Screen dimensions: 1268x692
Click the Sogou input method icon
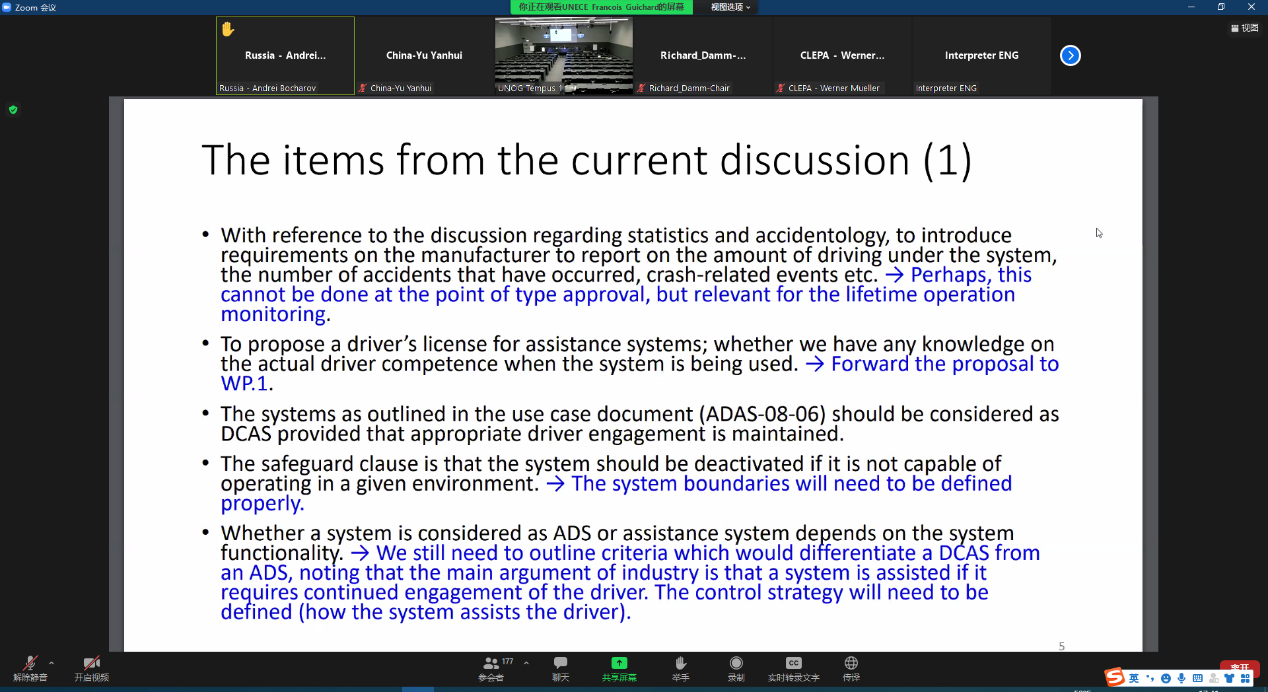pos(1113,678)
